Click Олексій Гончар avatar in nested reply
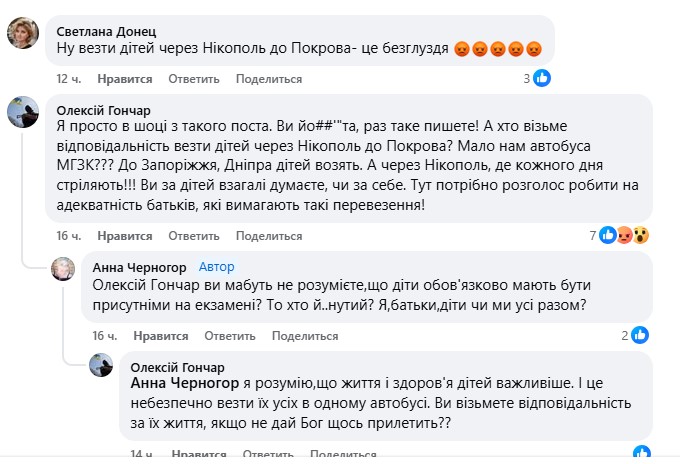The image size is (680, 464). click(102, 366)
